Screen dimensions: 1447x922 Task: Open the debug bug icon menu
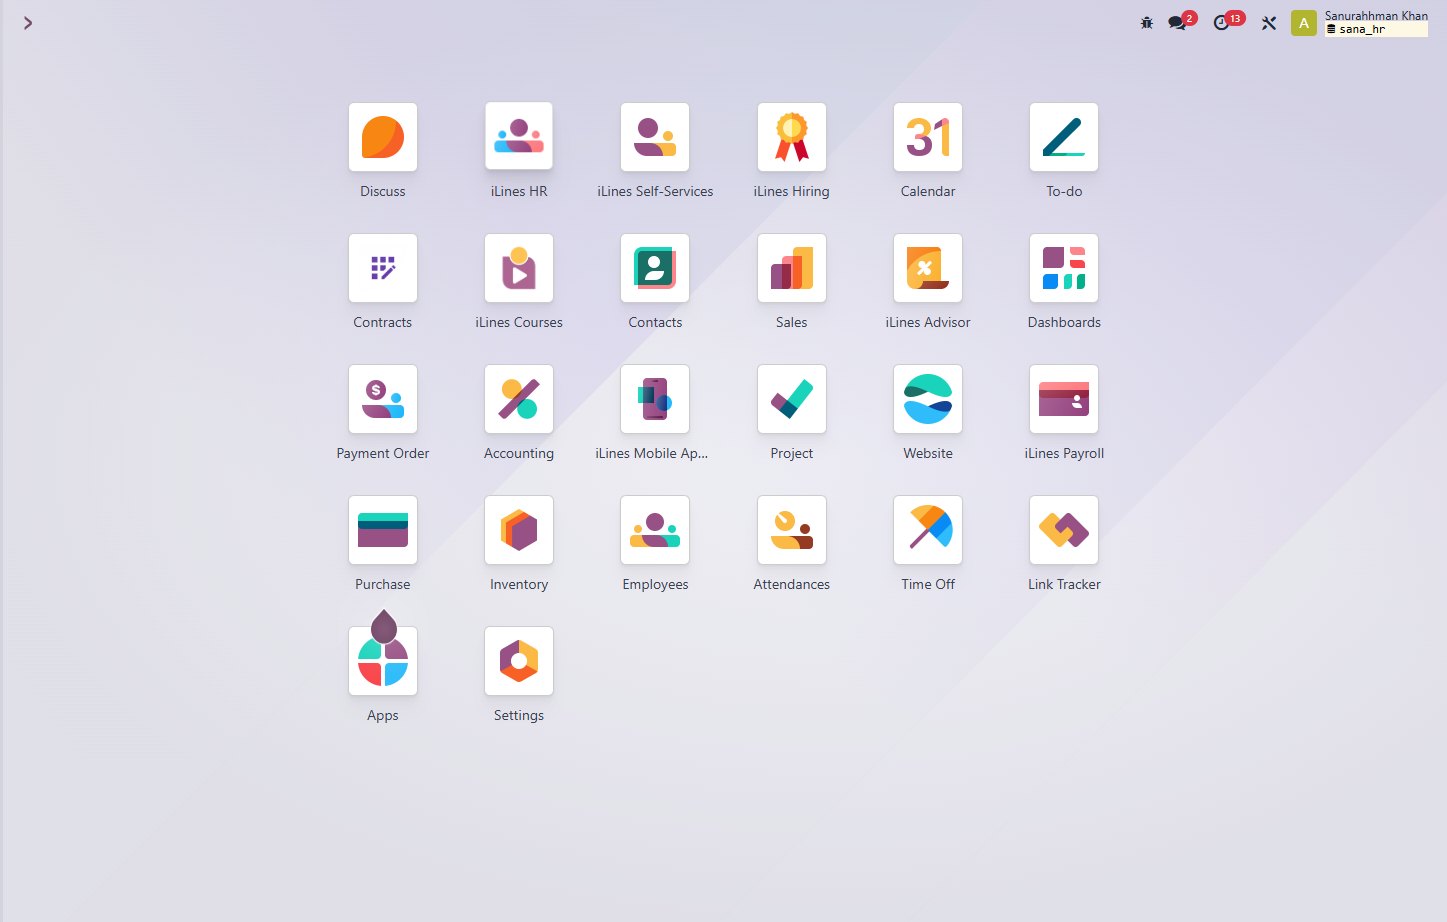1147,23
